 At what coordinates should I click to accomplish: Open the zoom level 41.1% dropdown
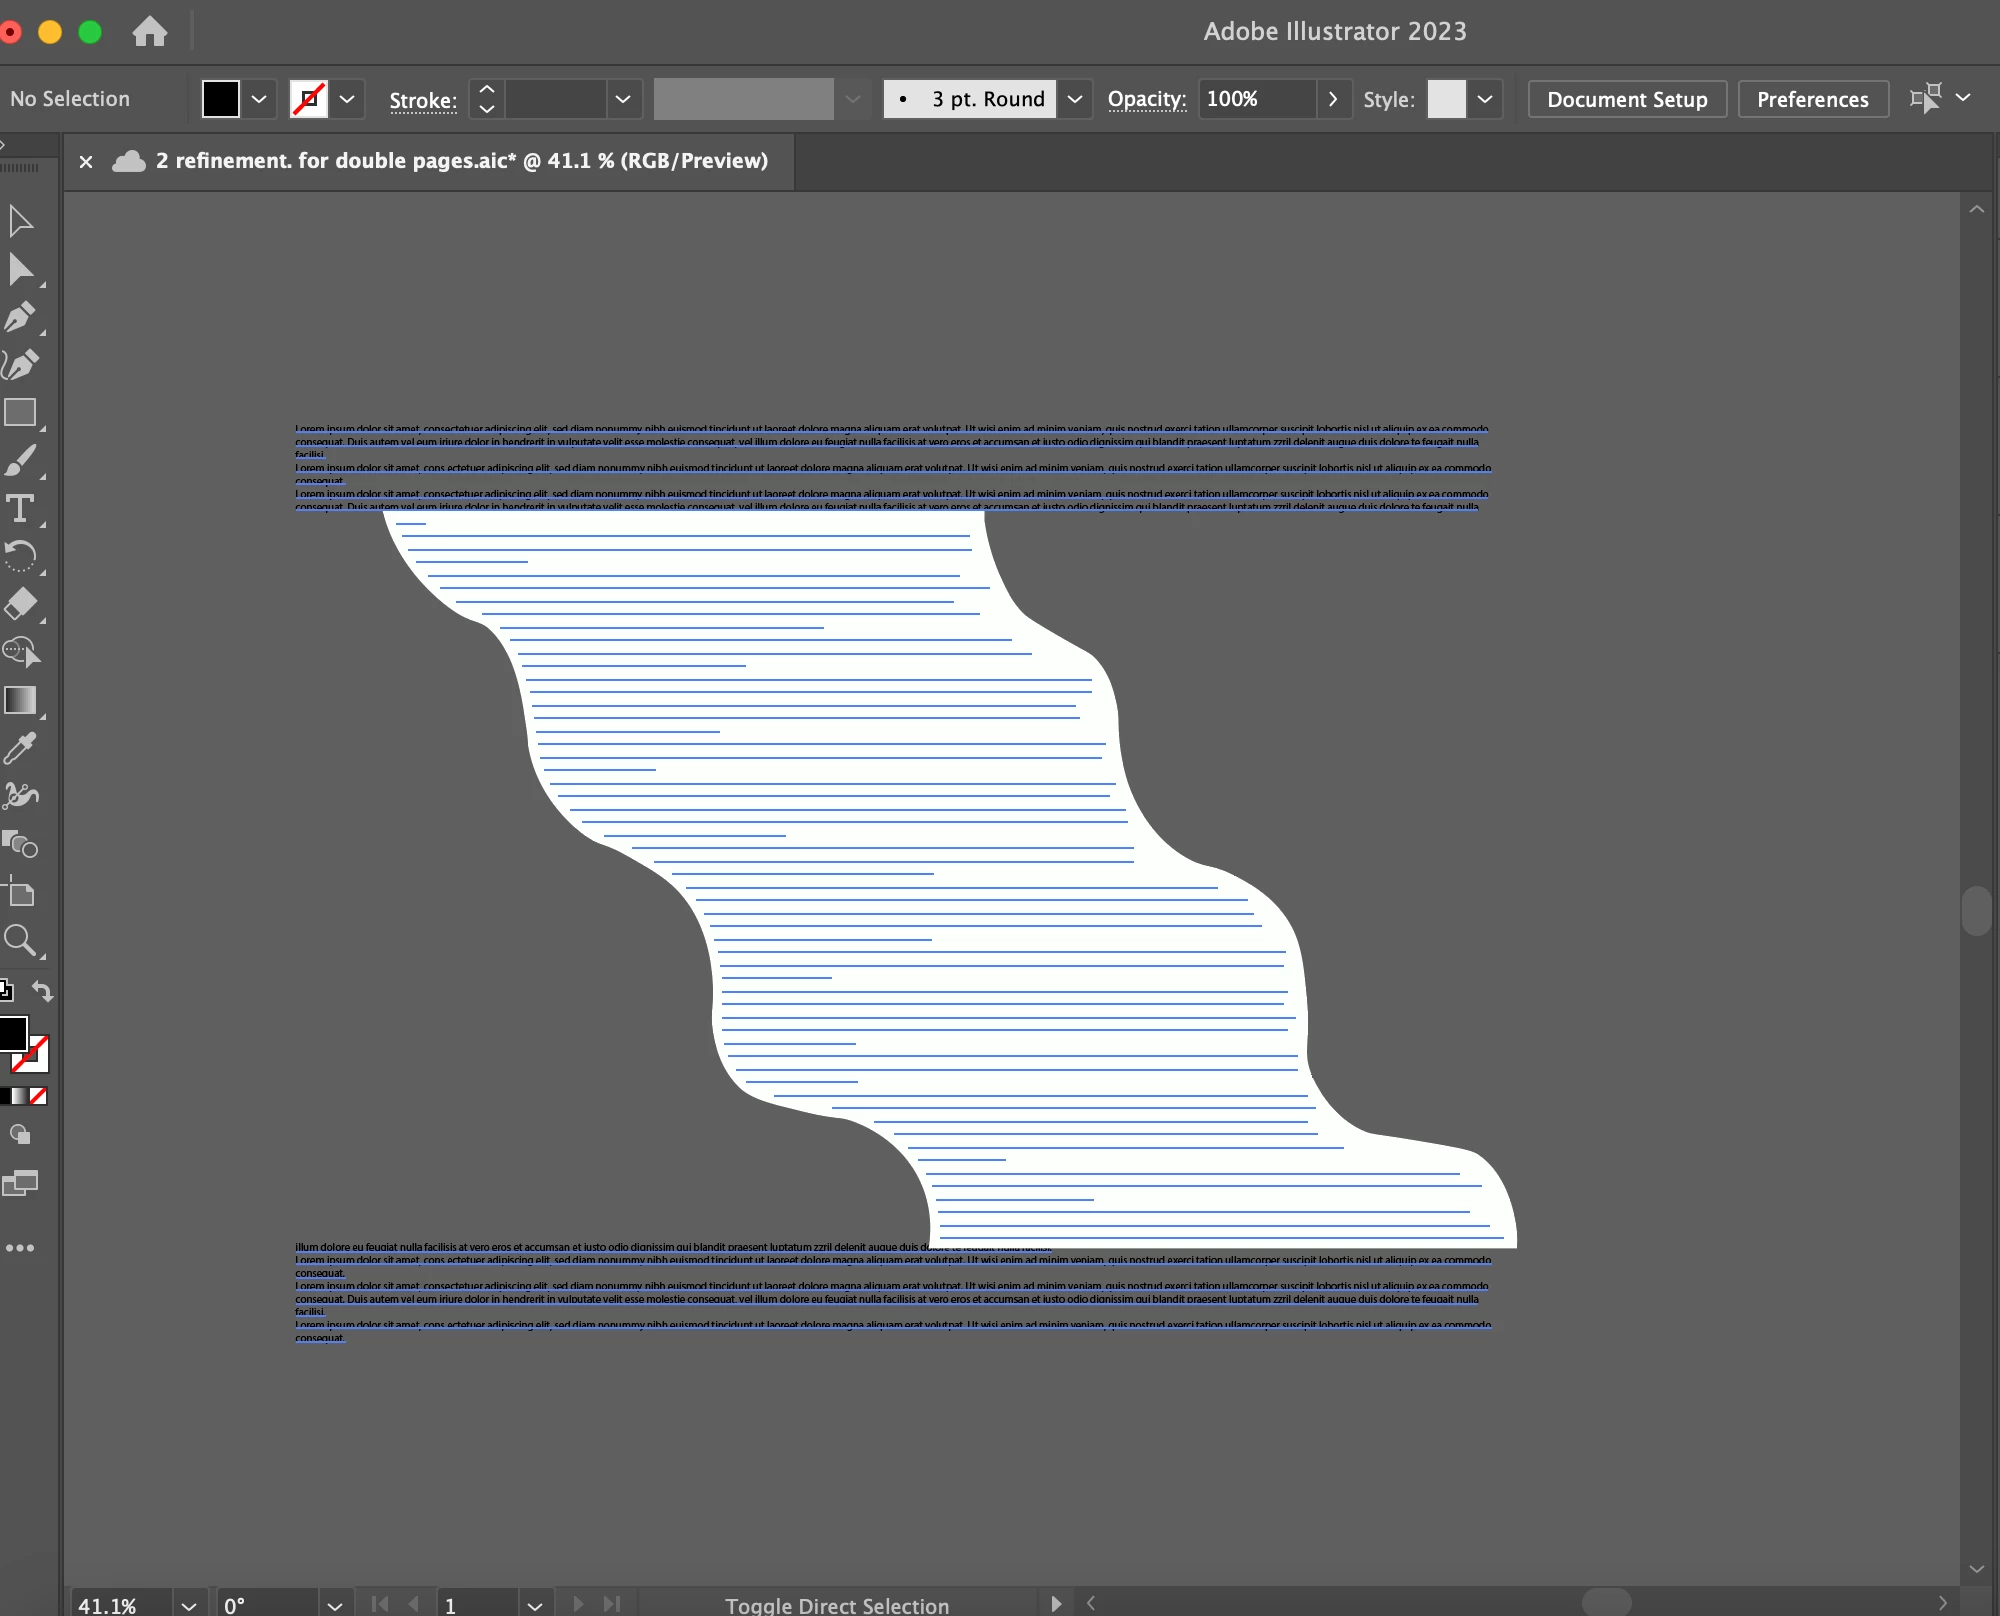coord(189,1605)
